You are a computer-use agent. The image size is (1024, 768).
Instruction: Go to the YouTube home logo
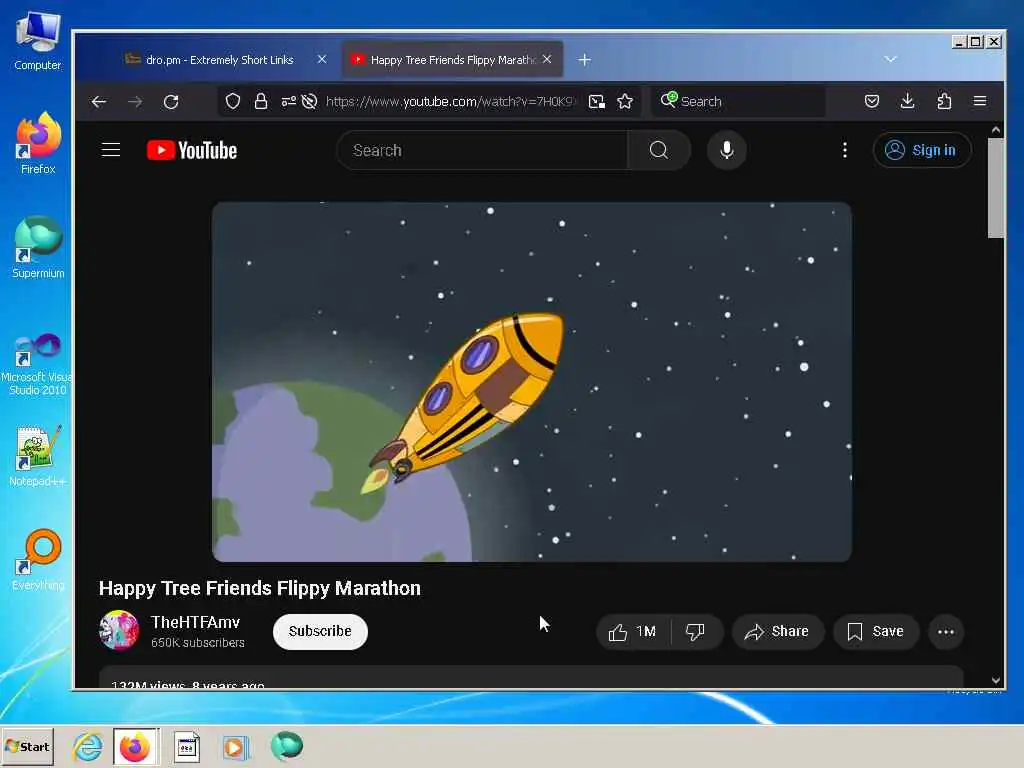pos(192,150)
